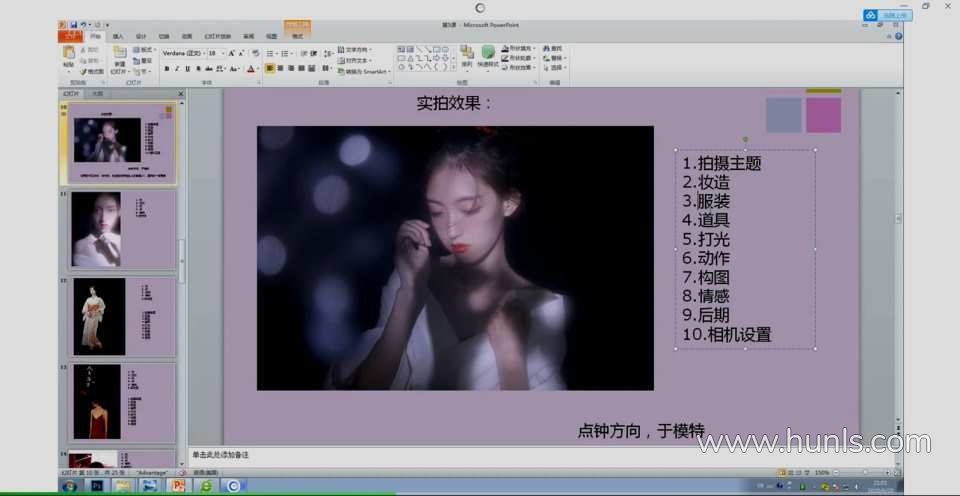Click Layout (版式) button in slides group

(144, 50)
